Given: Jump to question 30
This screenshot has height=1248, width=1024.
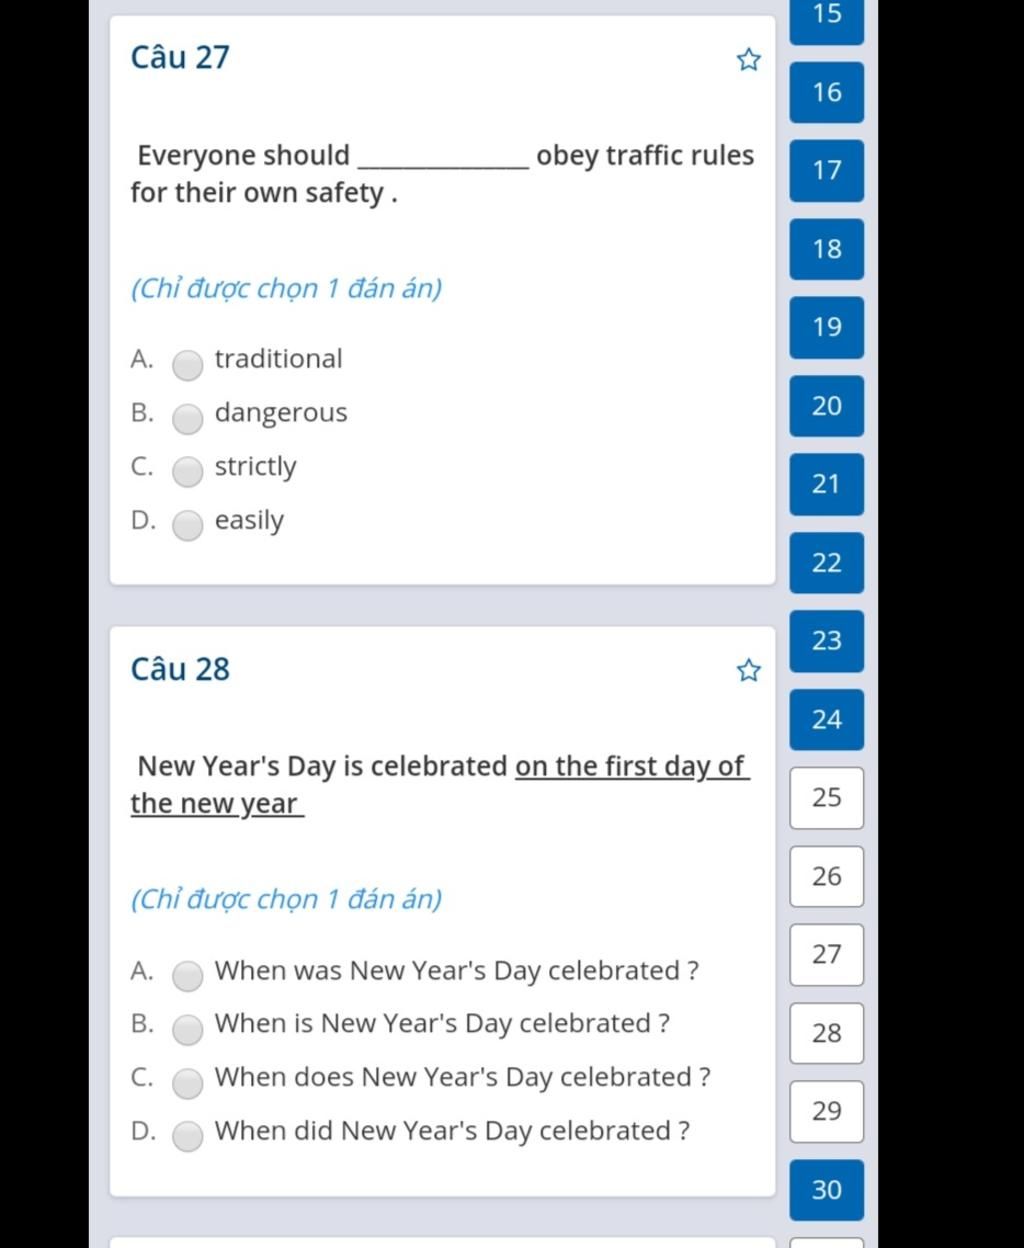Looking at the screenshot, I should (827, 1190).
